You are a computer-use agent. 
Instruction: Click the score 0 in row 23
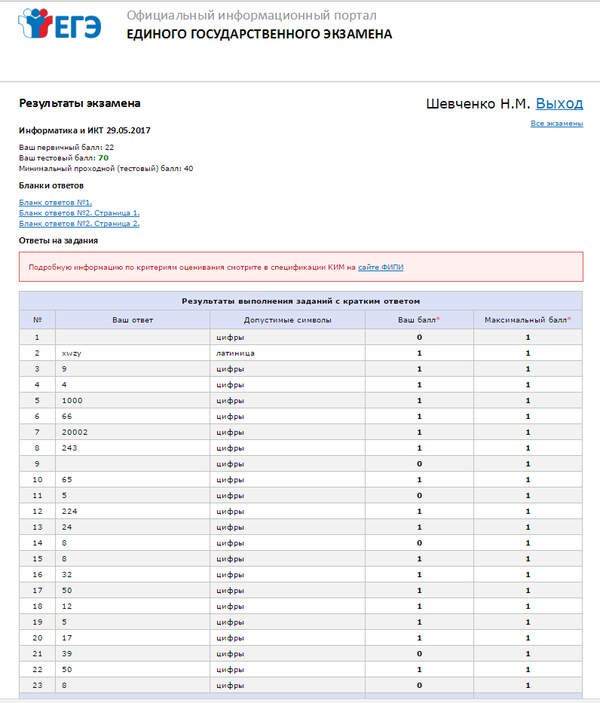click(x=419, y=685)
